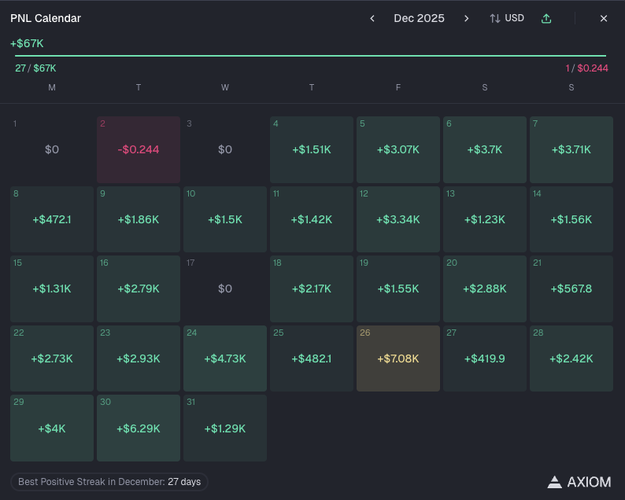Click the win/loss ratio progress bar
Screen dimensions: 625x500
click(x=308, y=56)
